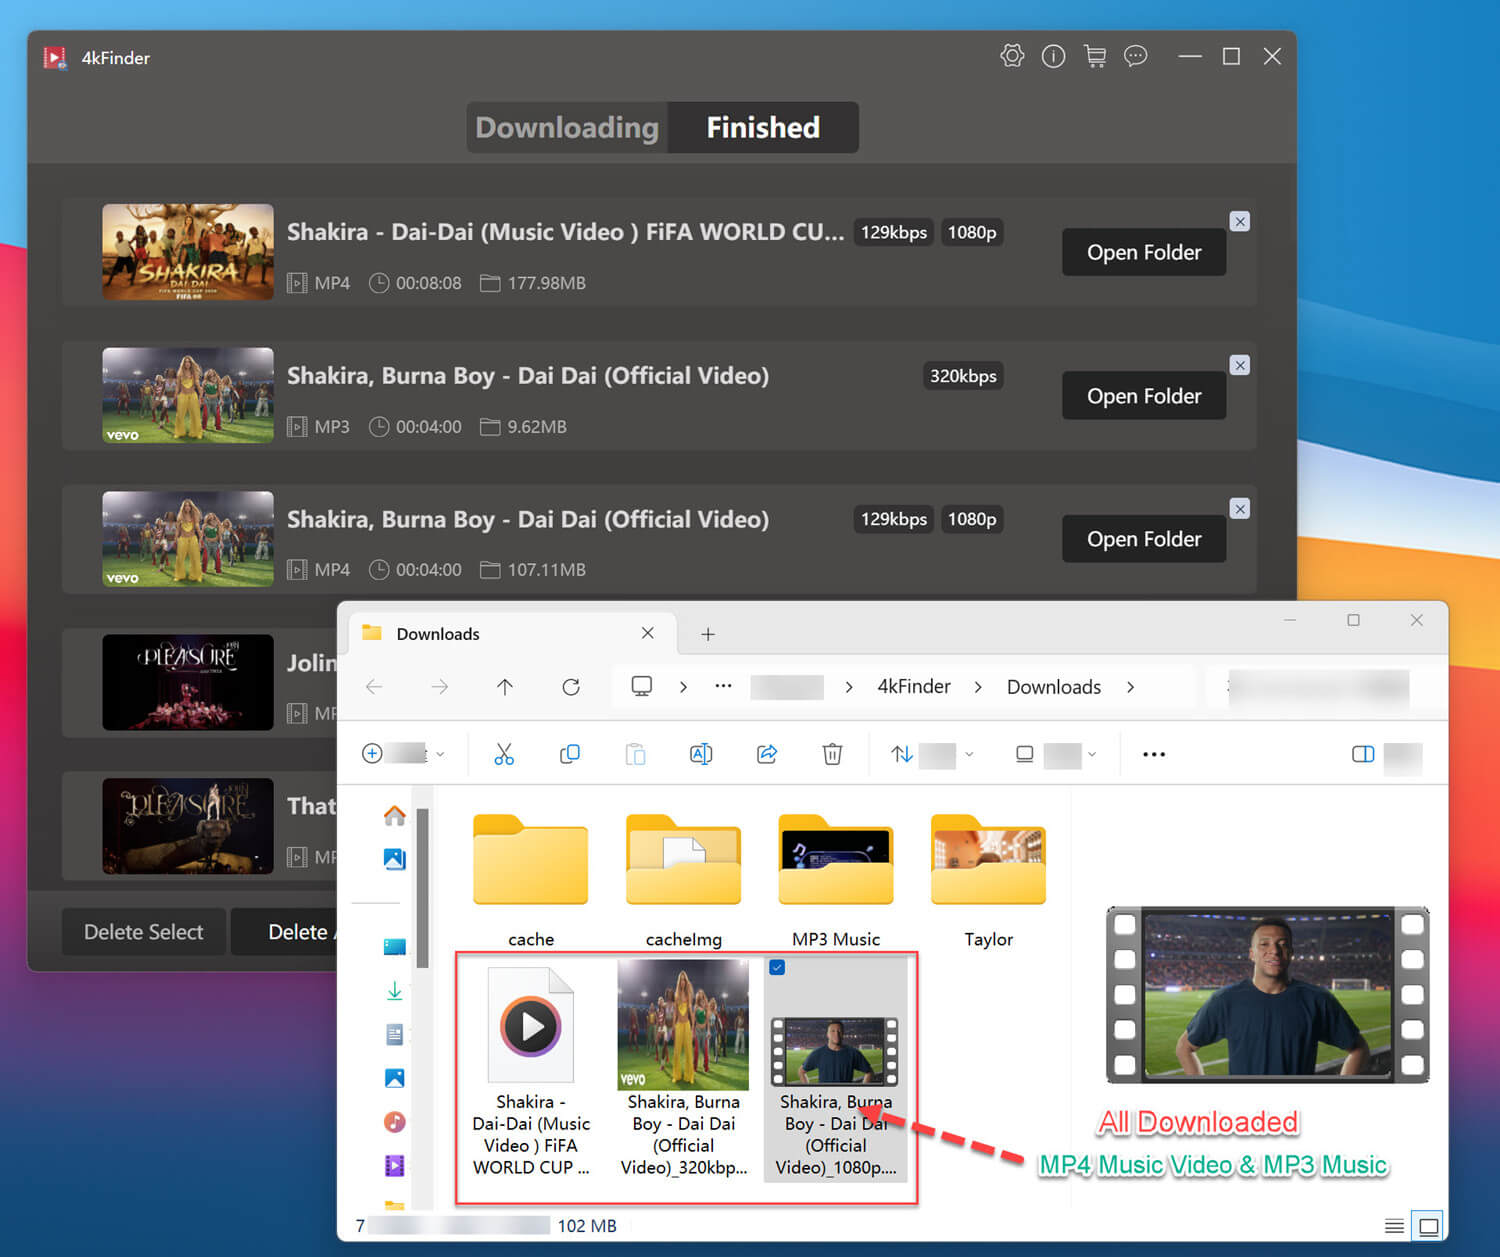This screenshot has height=1257, width=1500.
Task: Add a new tab in Explorer
Action: point(708,634)
